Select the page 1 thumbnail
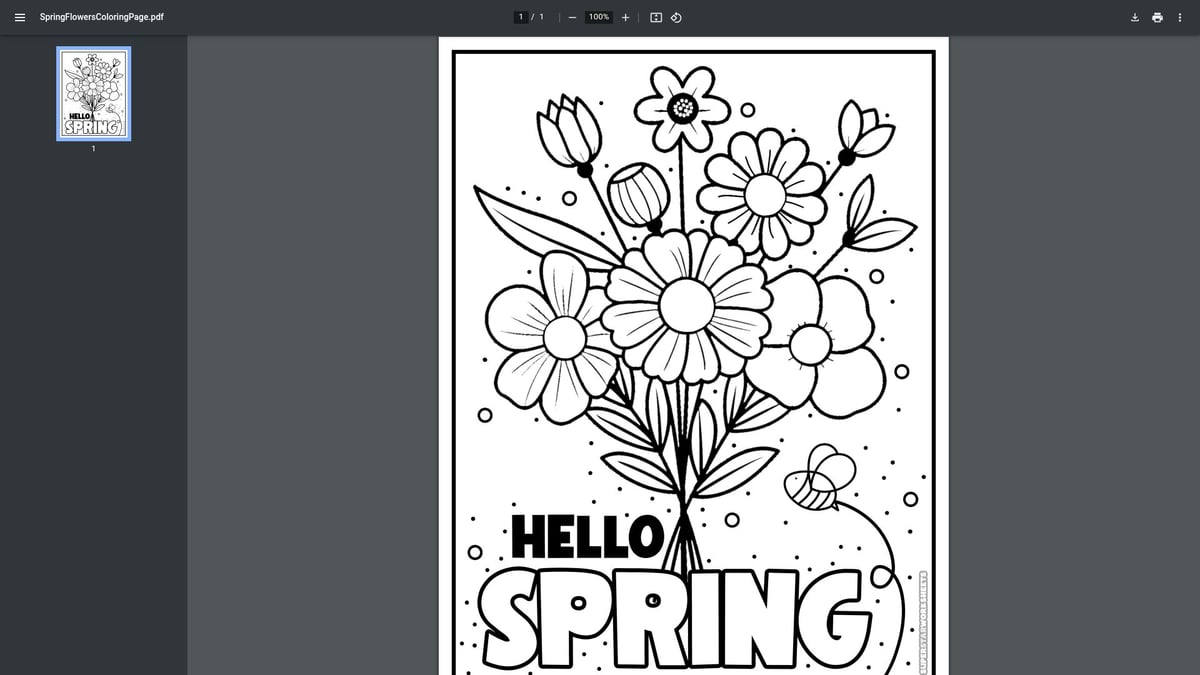Viewport: 1200px width, 675px height. coord(93,93)
